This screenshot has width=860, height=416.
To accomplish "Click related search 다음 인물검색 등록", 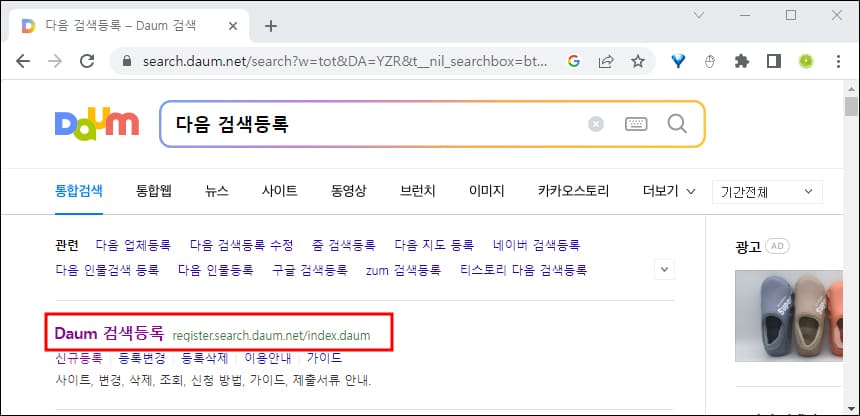I will tap(107, 270).
